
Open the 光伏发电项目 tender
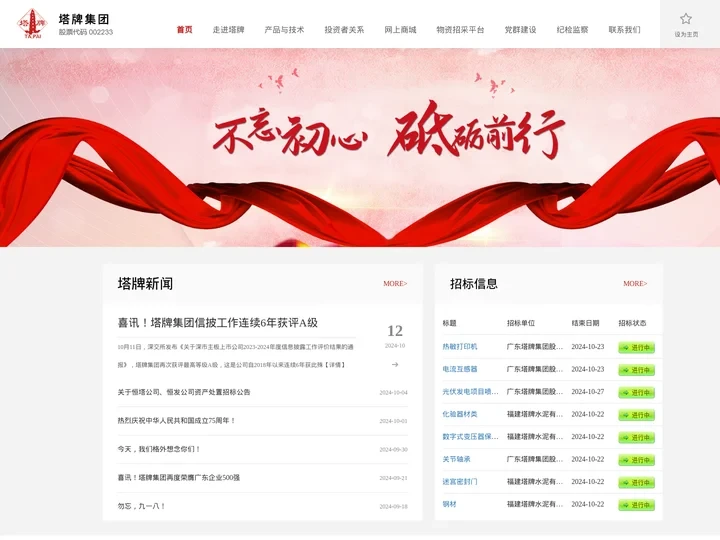click(x=470, y=392)
